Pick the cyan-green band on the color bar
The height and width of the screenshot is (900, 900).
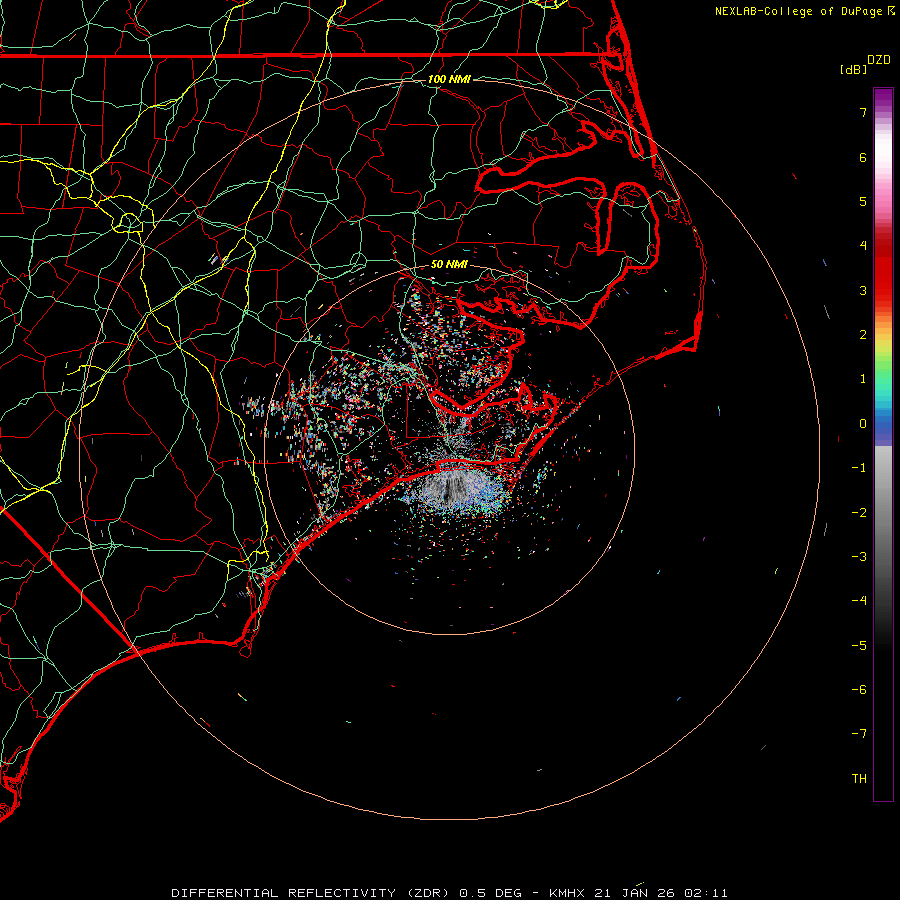coord(883,390)
